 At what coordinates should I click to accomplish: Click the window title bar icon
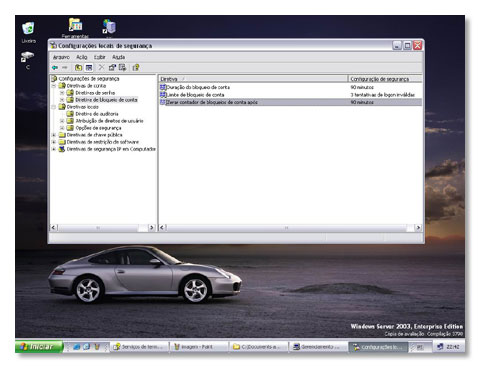[53, 46]
